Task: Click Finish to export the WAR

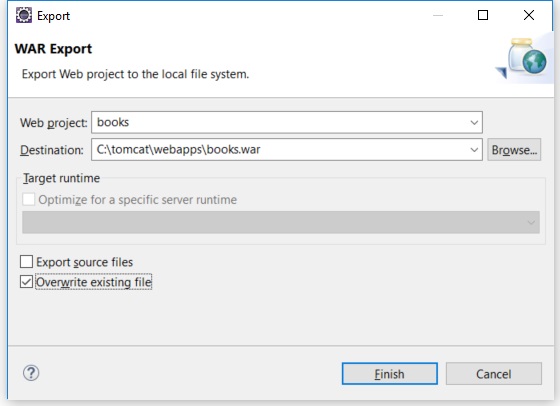Action: (390, 374)
